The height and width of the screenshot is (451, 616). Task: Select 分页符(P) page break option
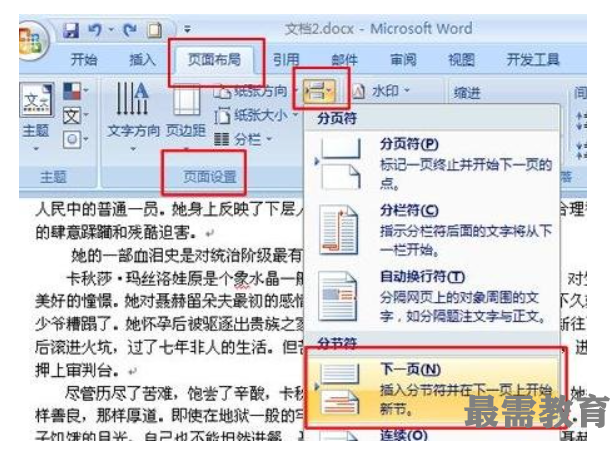pos(431,163)
